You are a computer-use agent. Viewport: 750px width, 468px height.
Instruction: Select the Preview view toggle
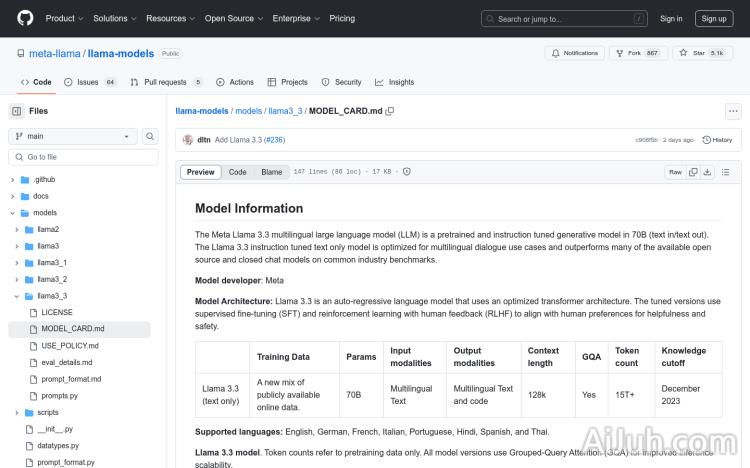point(201,172)
